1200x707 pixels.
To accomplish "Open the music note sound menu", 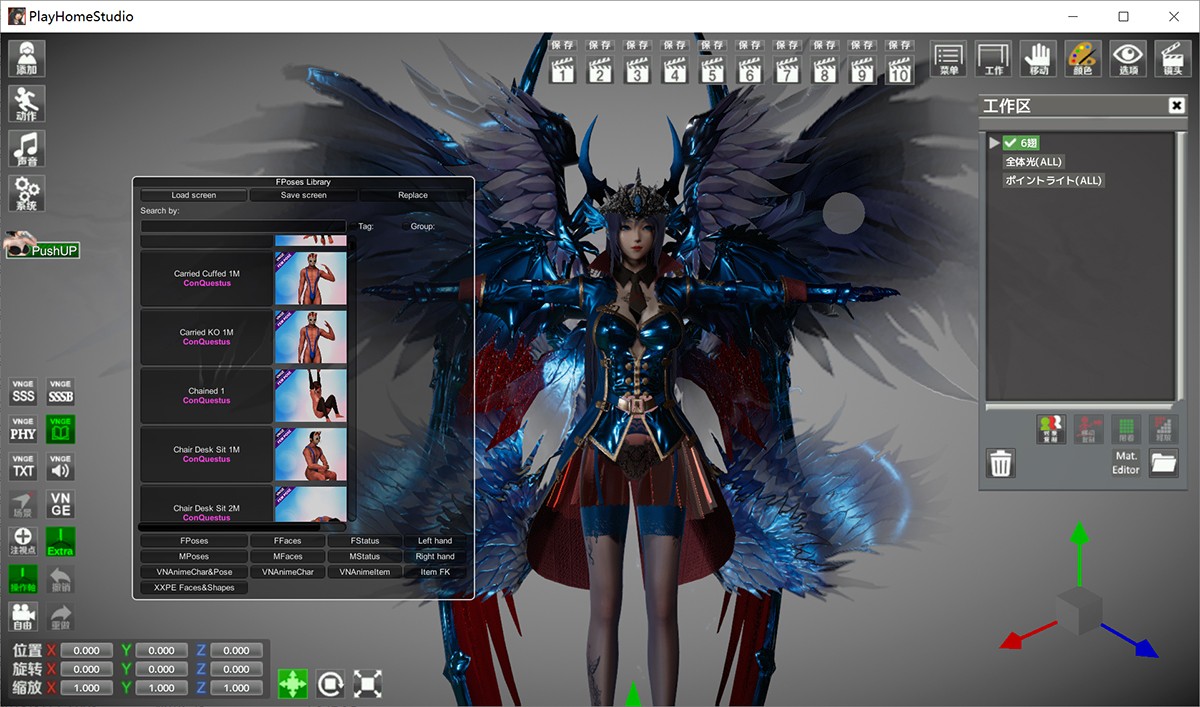I will pos(26,148).
